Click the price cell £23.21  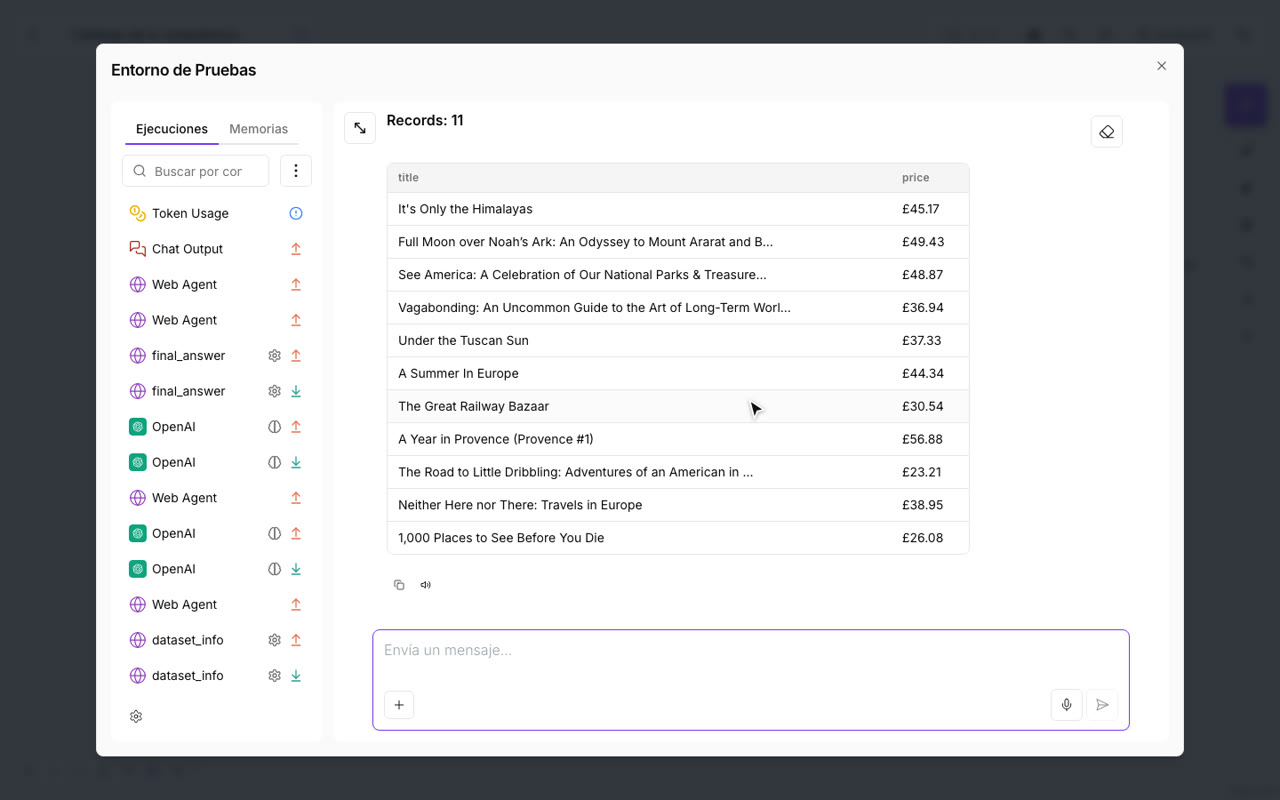tap(921, 472)
